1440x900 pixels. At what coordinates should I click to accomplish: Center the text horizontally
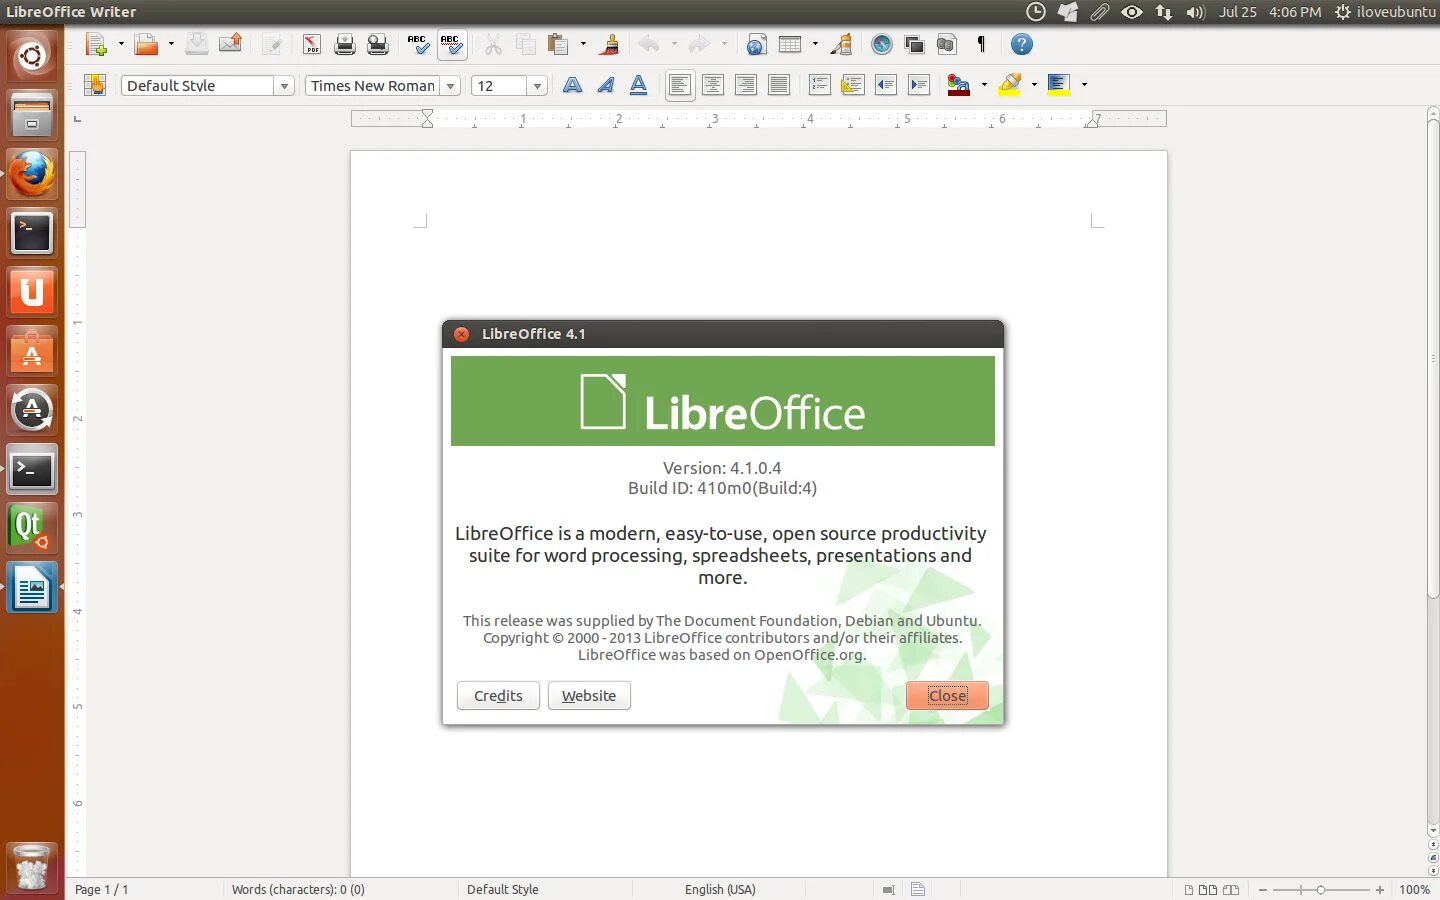(713, 85)
